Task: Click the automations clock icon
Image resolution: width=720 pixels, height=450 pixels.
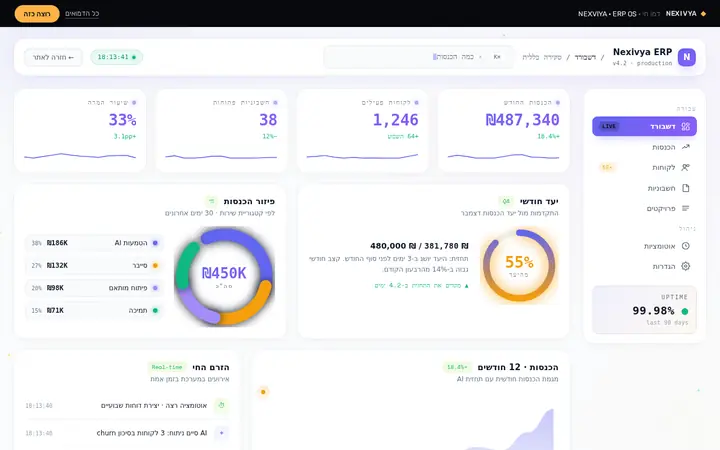Action: tap(686, 246)
